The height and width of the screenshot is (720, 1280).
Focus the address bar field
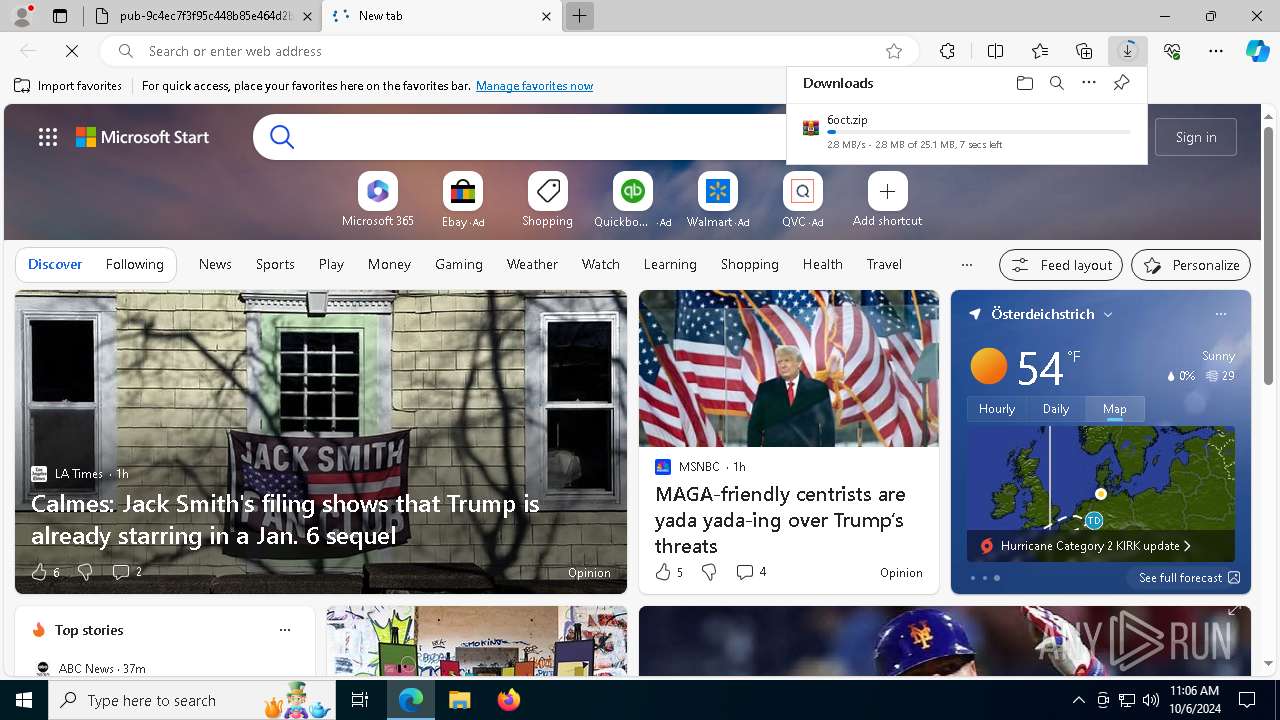[510, 51]
